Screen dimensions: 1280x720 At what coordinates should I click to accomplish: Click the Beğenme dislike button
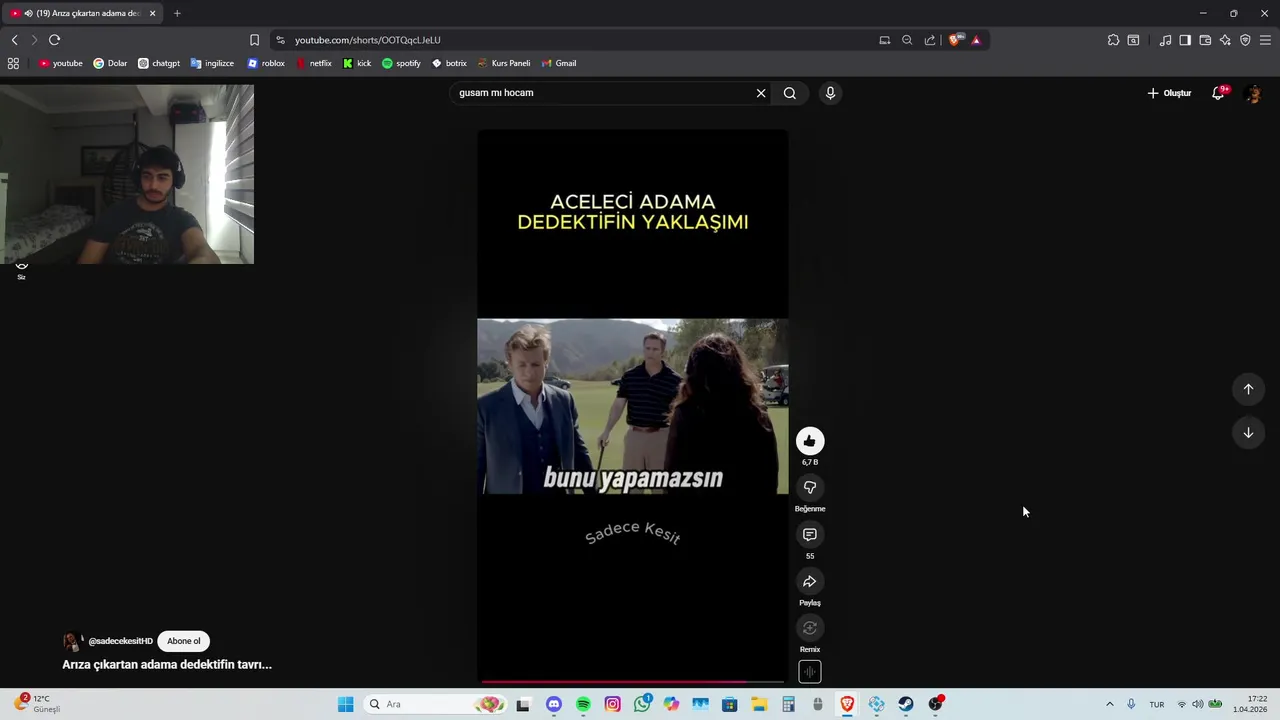810,487
